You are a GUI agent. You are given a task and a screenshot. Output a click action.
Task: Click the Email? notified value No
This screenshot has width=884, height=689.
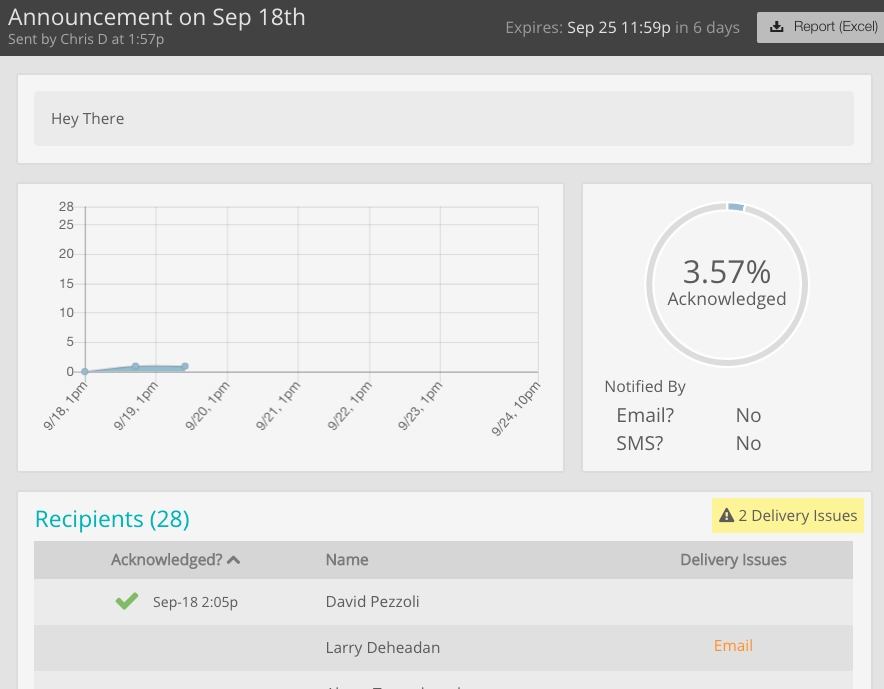748,416
